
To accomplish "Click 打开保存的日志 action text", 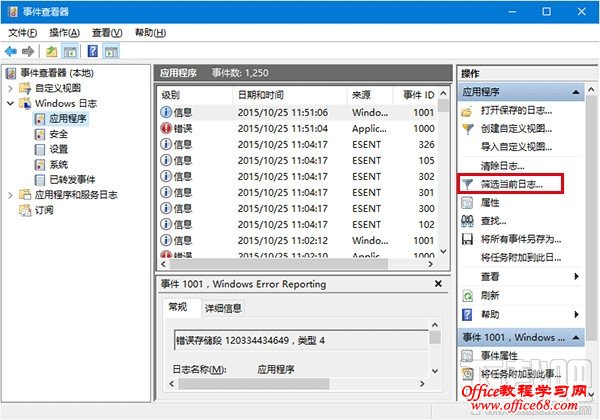I will 516,111.
